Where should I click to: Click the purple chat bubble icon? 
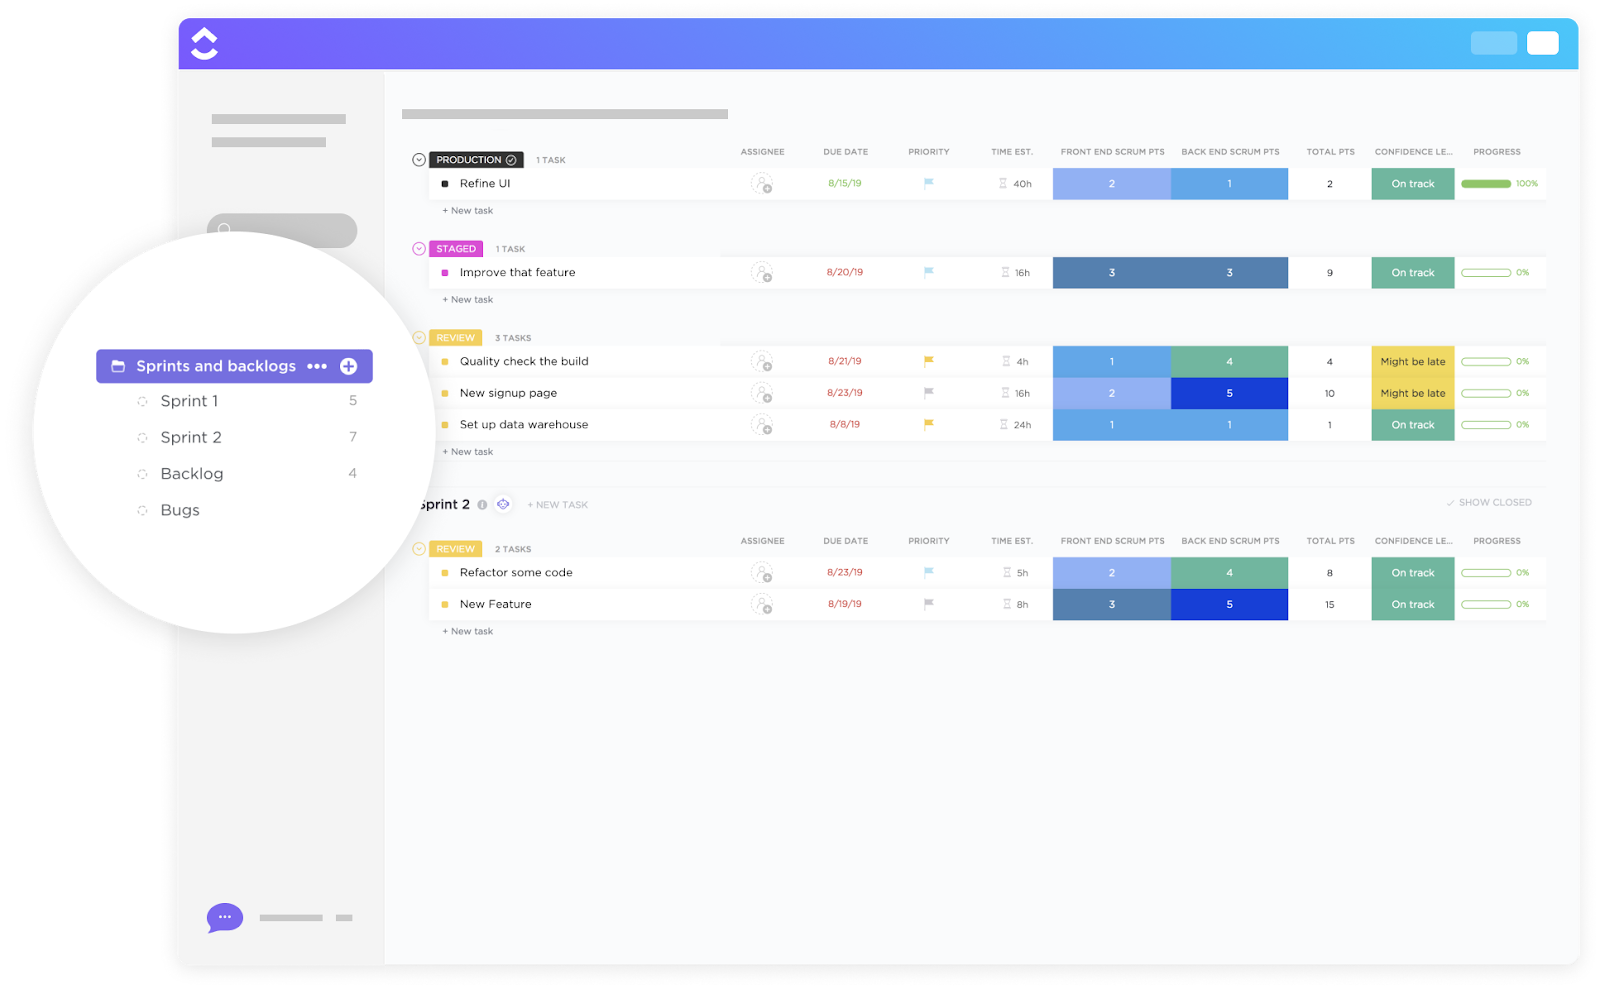(x=225, y=917)
